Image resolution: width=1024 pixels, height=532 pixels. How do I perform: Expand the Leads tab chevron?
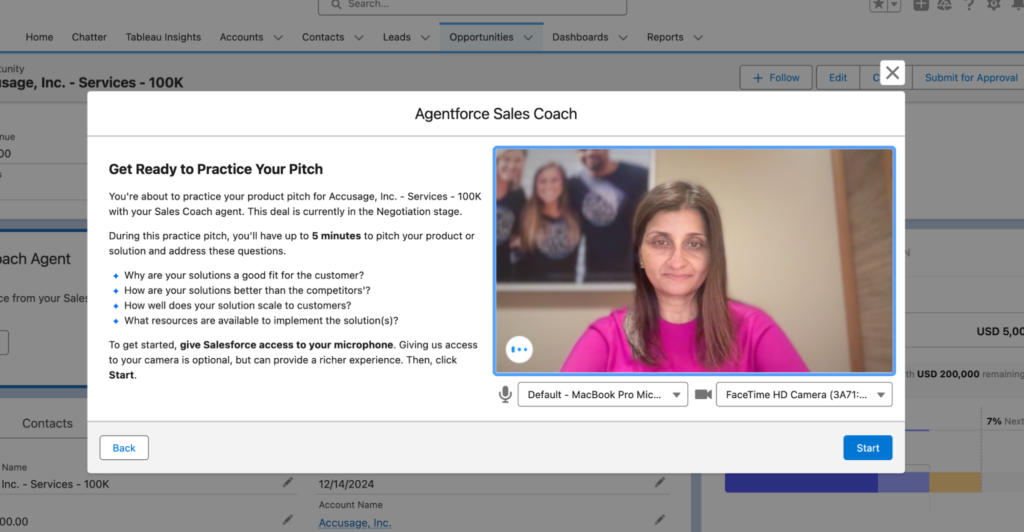click(x=425, y=38)
